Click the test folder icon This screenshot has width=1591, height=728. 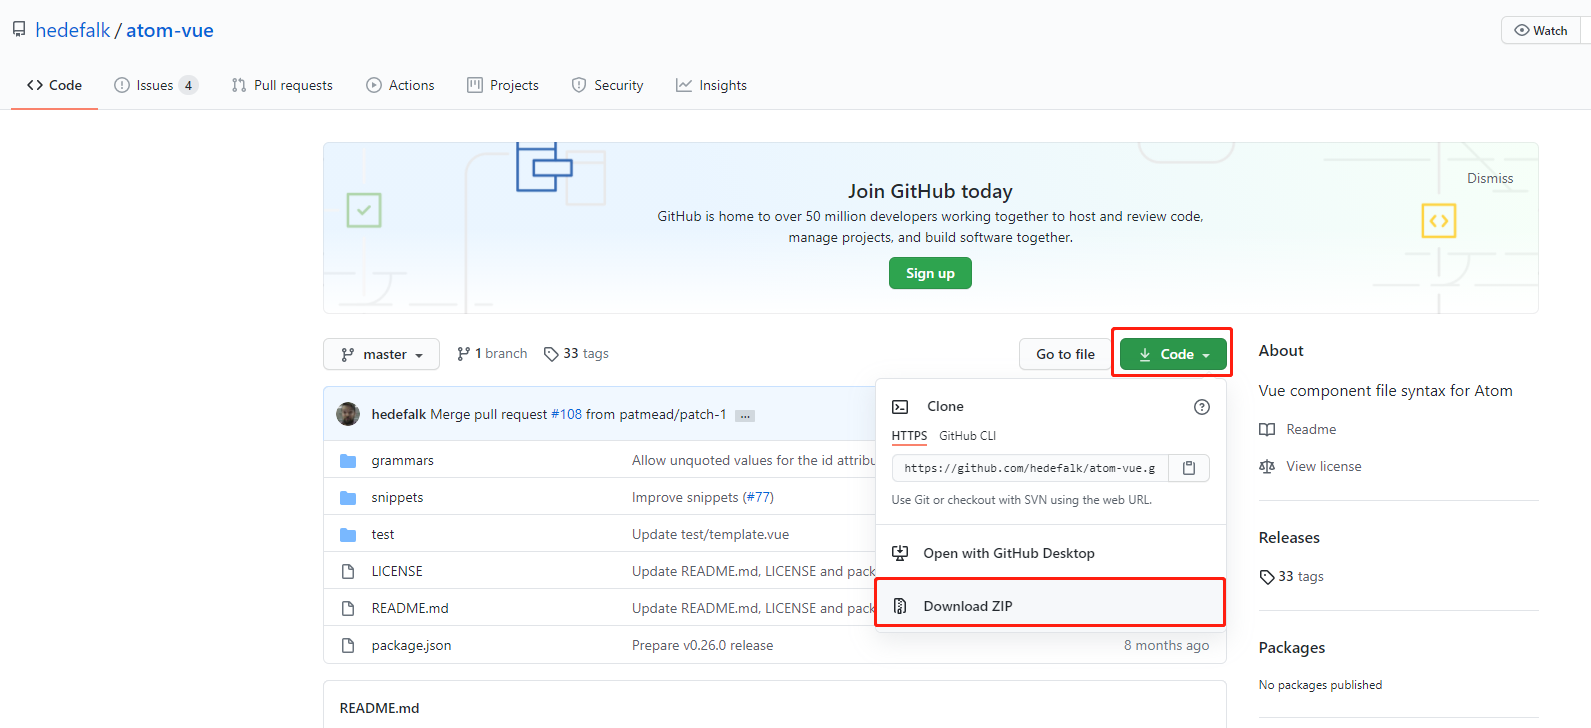click(348, 534)
